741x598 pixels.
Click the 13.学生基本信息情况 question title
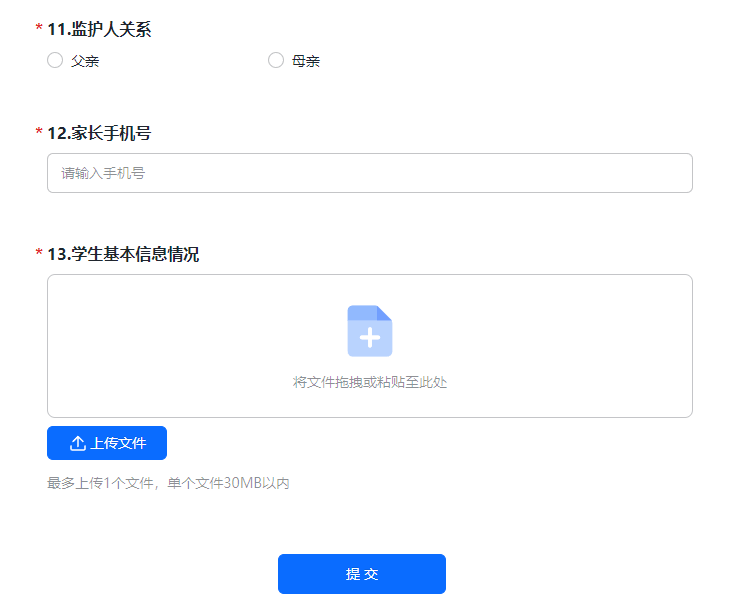[x=123, y=255]
